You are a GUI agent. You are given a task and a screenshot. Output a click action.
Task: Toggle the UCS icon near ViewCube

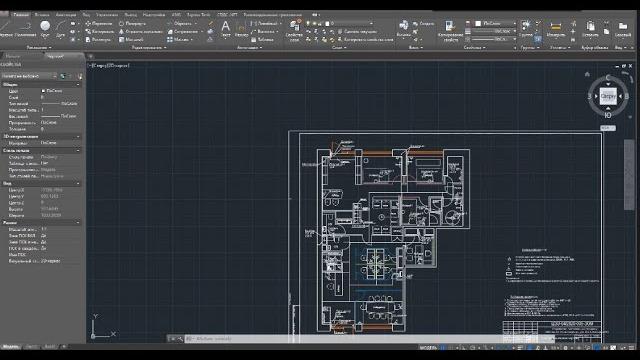tap(607, 128)
